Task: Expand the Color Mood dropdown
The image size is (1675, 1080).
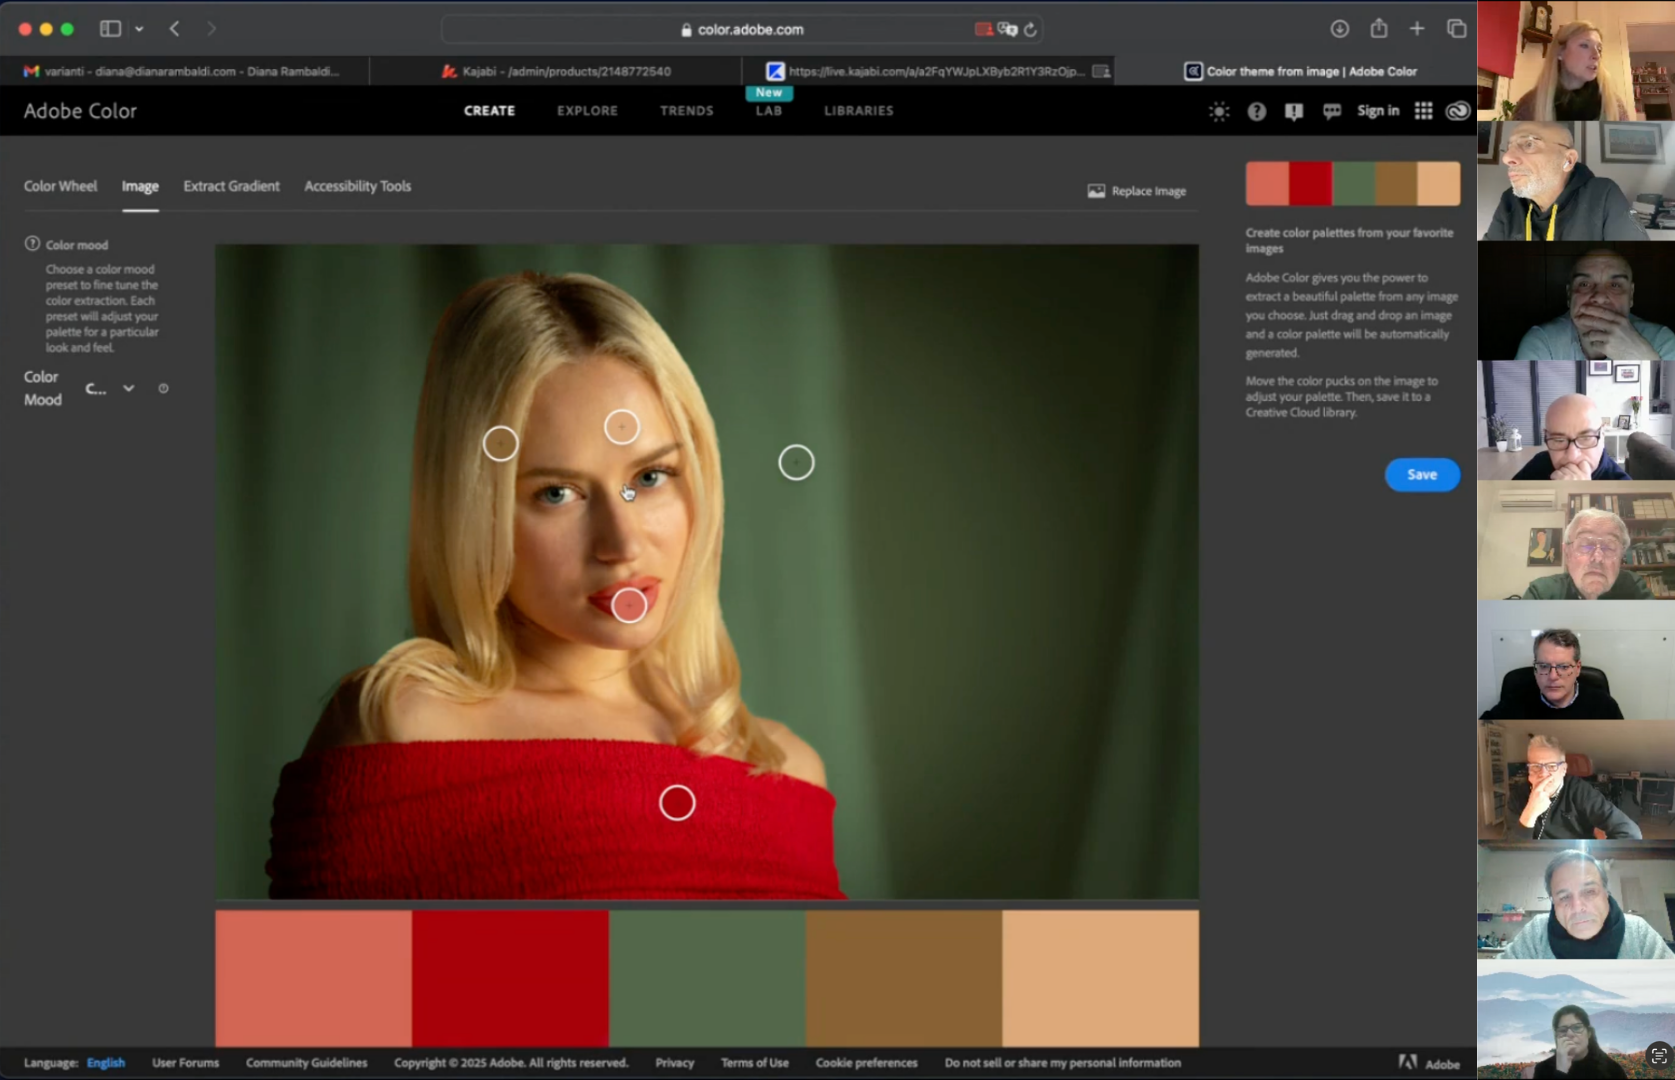Action: tap(110, 388)
